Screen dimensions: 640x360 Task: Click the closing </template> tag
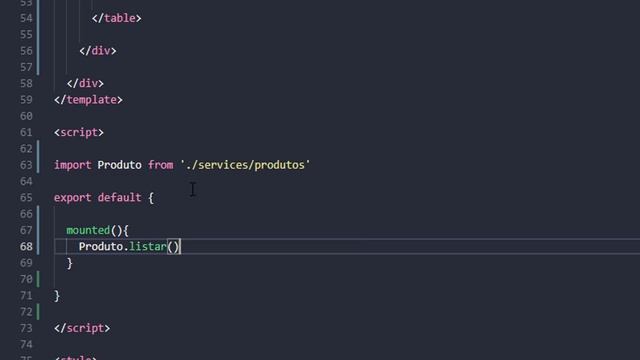tap(88, 100)
